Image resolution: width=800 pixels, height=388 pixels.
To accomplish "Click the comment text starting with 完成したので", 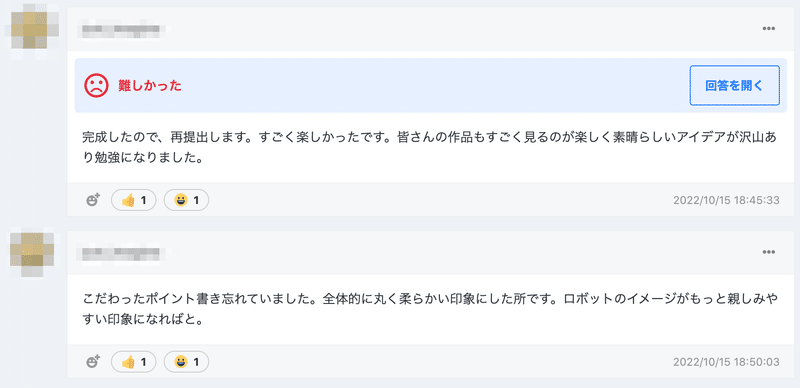I will click(430, 148).
